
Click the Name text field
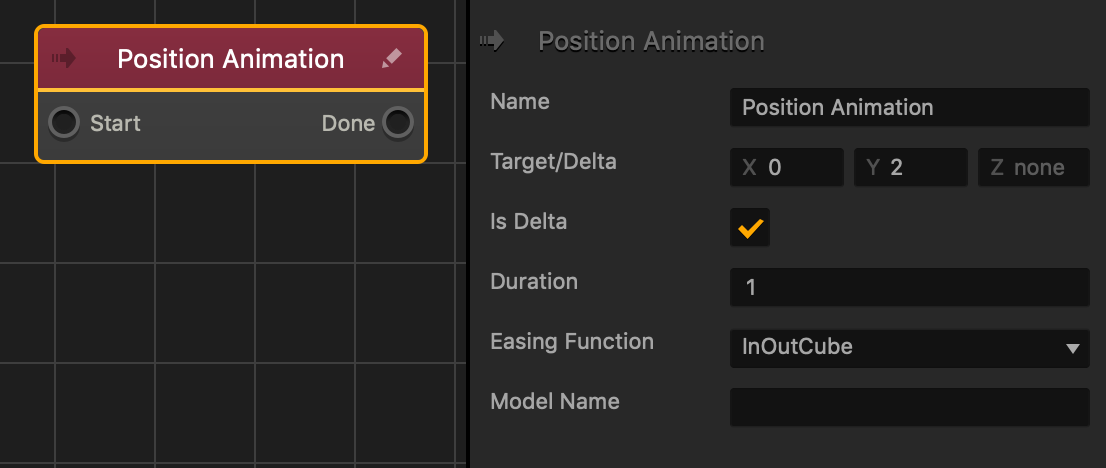click(909, 107)
